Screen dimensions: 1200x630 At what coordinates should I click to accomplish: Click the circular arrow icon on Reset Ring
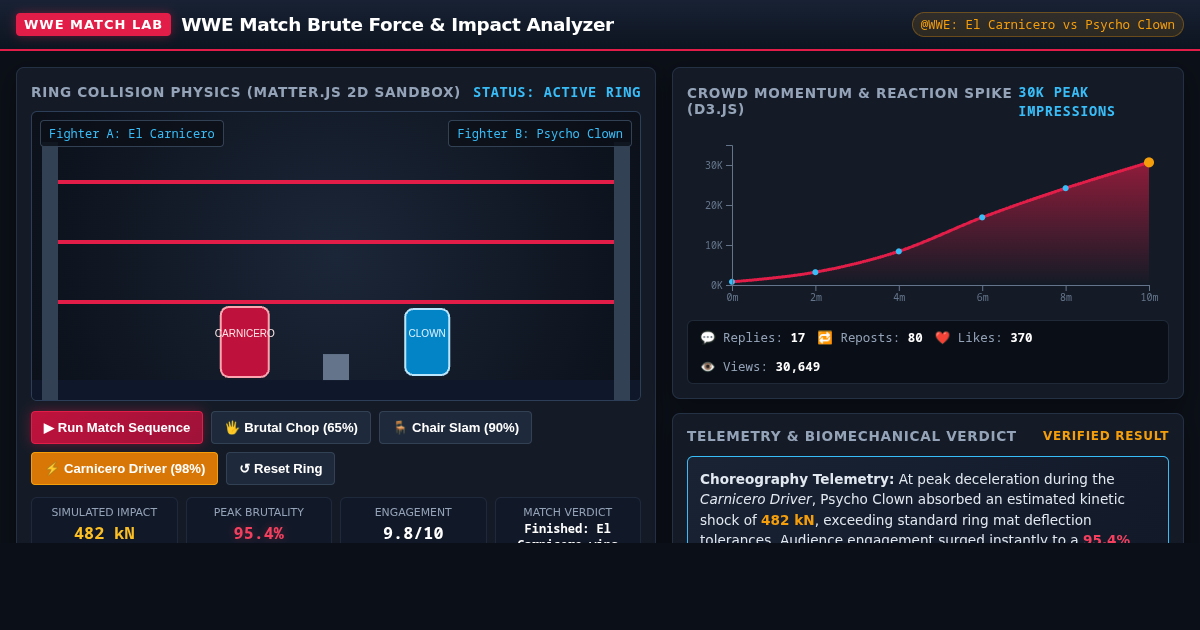(245, 469)
